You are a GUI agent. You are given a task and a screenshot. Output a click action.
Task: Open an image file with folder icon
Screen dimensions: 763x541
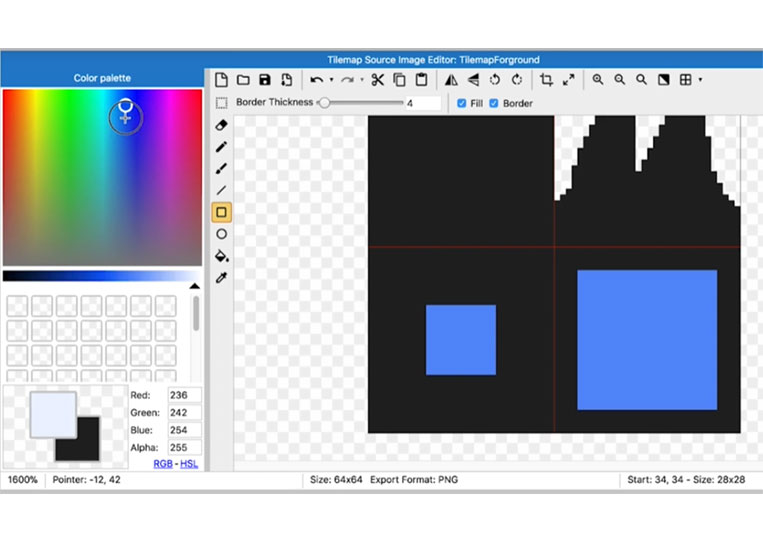[243, 80]
